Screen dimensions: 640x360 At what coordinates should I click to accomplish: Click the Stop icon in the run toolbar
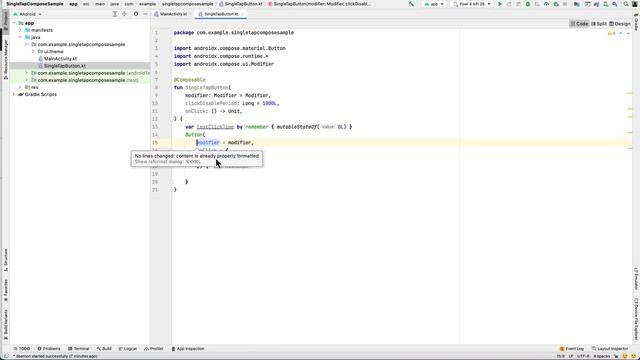(565, 4)
